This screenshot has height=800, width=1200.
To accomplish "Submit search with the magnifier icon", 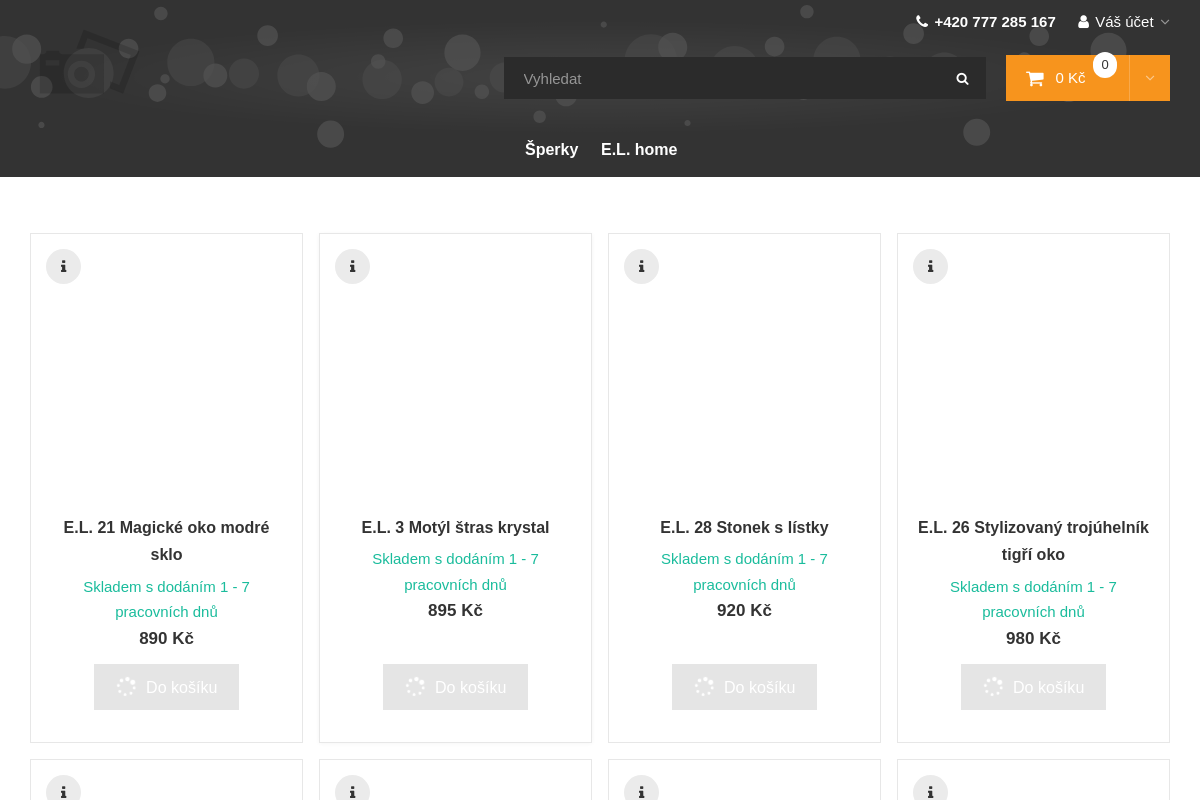I will (x=962, y=78).
